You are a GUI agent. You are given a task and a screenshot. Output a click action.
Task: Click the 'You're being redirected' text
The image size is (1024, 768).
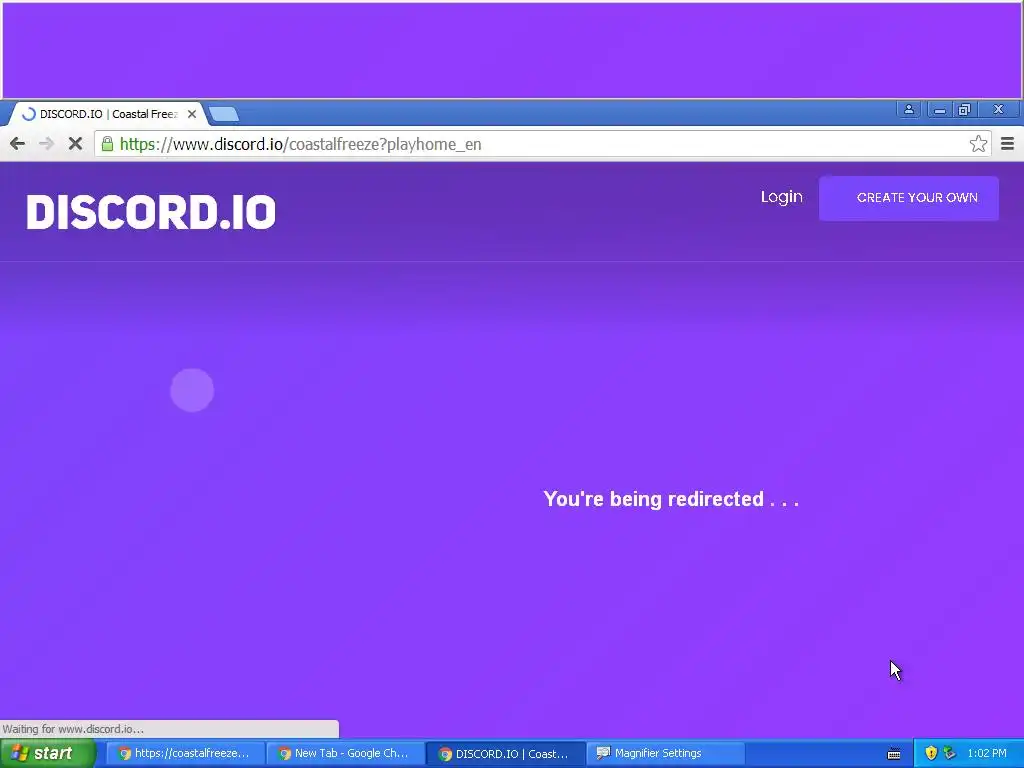click(671, 499)
